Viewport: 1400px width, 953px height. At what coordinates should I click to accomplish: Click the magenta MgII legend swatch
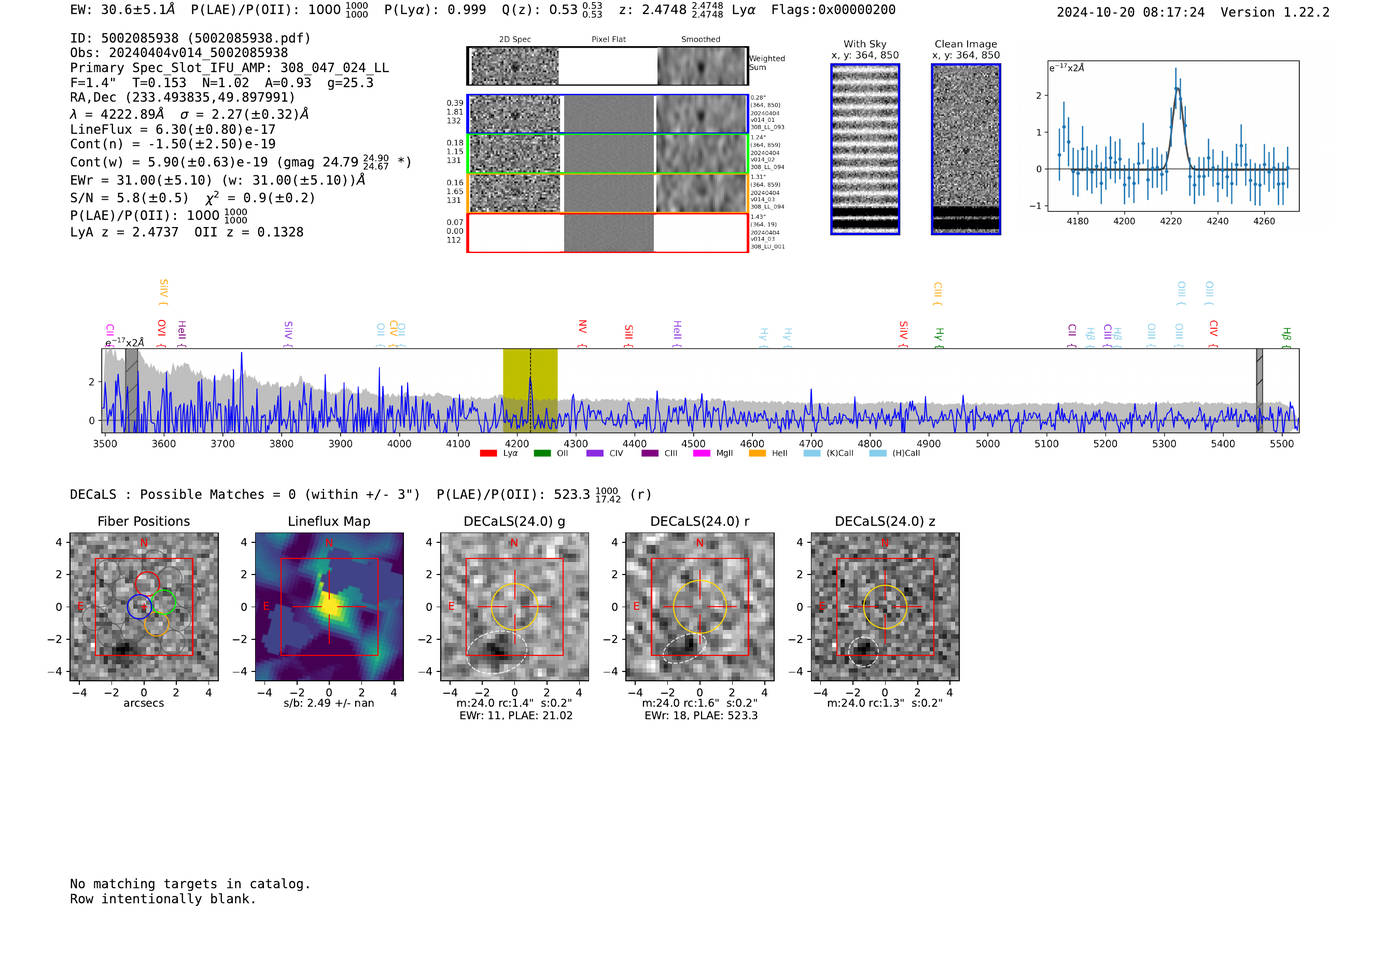click(x=702, y=454)
